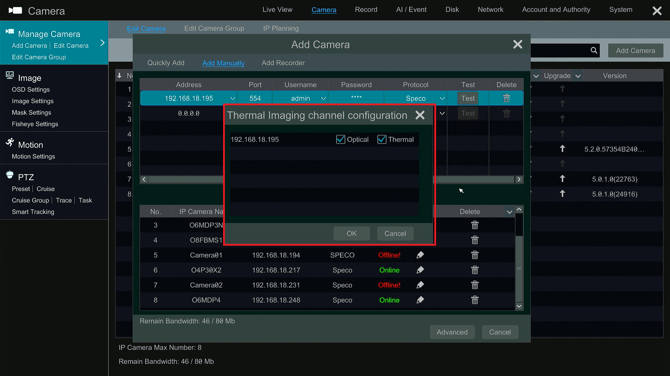This screenshot has height=376, width=670.
Task: Switch to the Quickly Add tab
Action: point(166,63)
